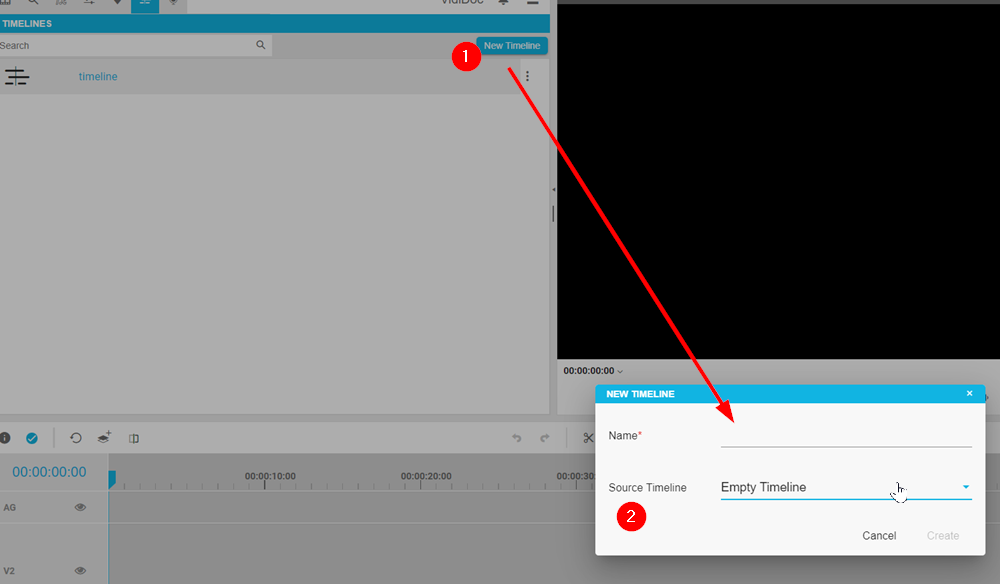Open the three-dot menu for timeline row
This screenshot has width=1000, height=584.
click(x=528, y=76)
